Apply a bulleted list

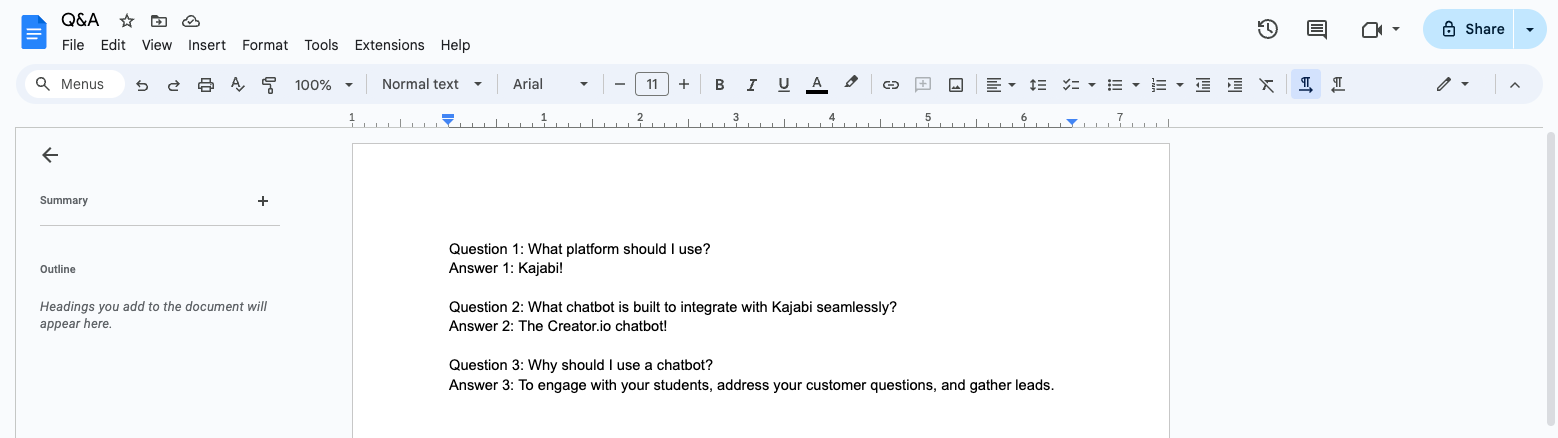(x=1115, y=85)
